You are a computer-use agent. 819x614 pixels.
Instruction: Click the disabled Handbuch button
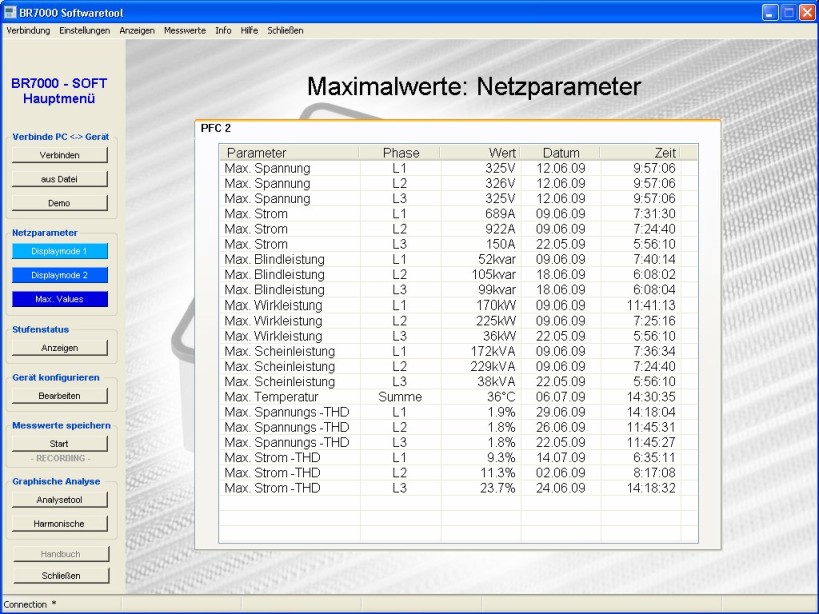coord(61,554)
